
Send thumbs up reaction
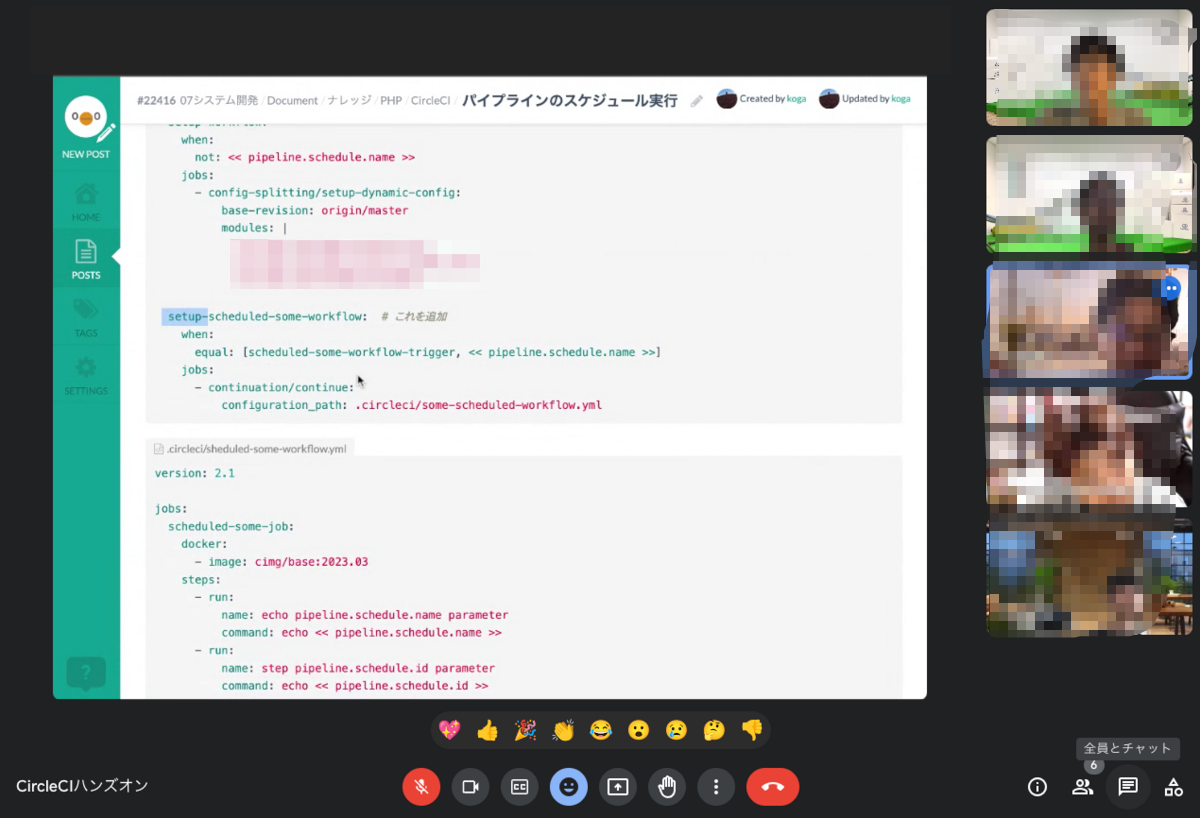[x=488, y=730]
